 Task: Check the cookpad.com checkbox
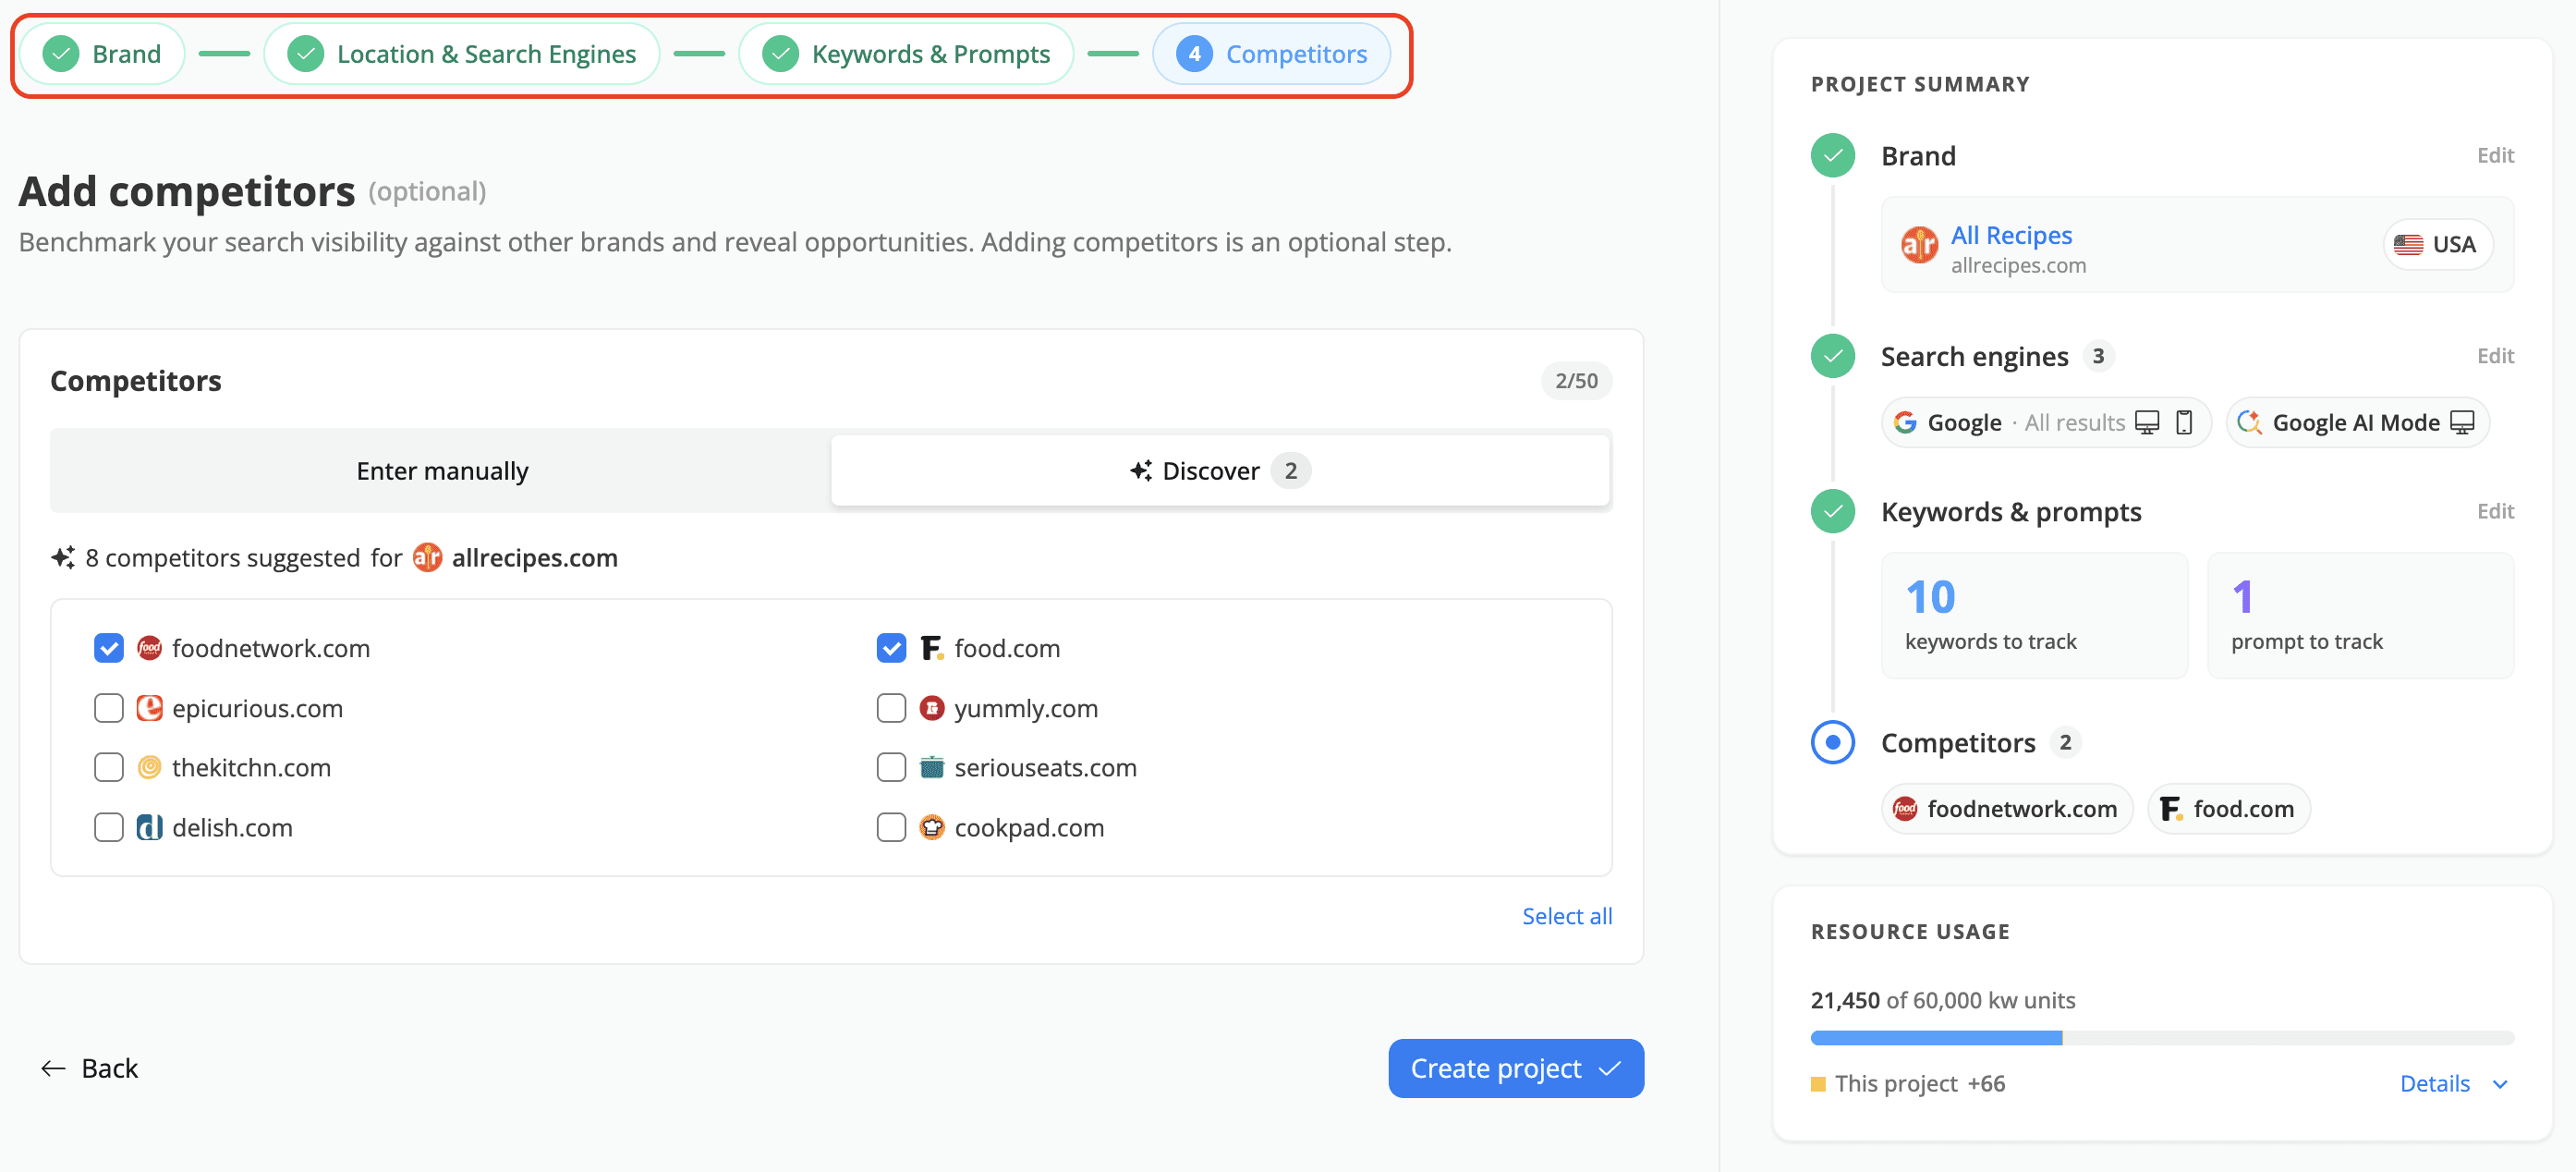click(891, 827)
